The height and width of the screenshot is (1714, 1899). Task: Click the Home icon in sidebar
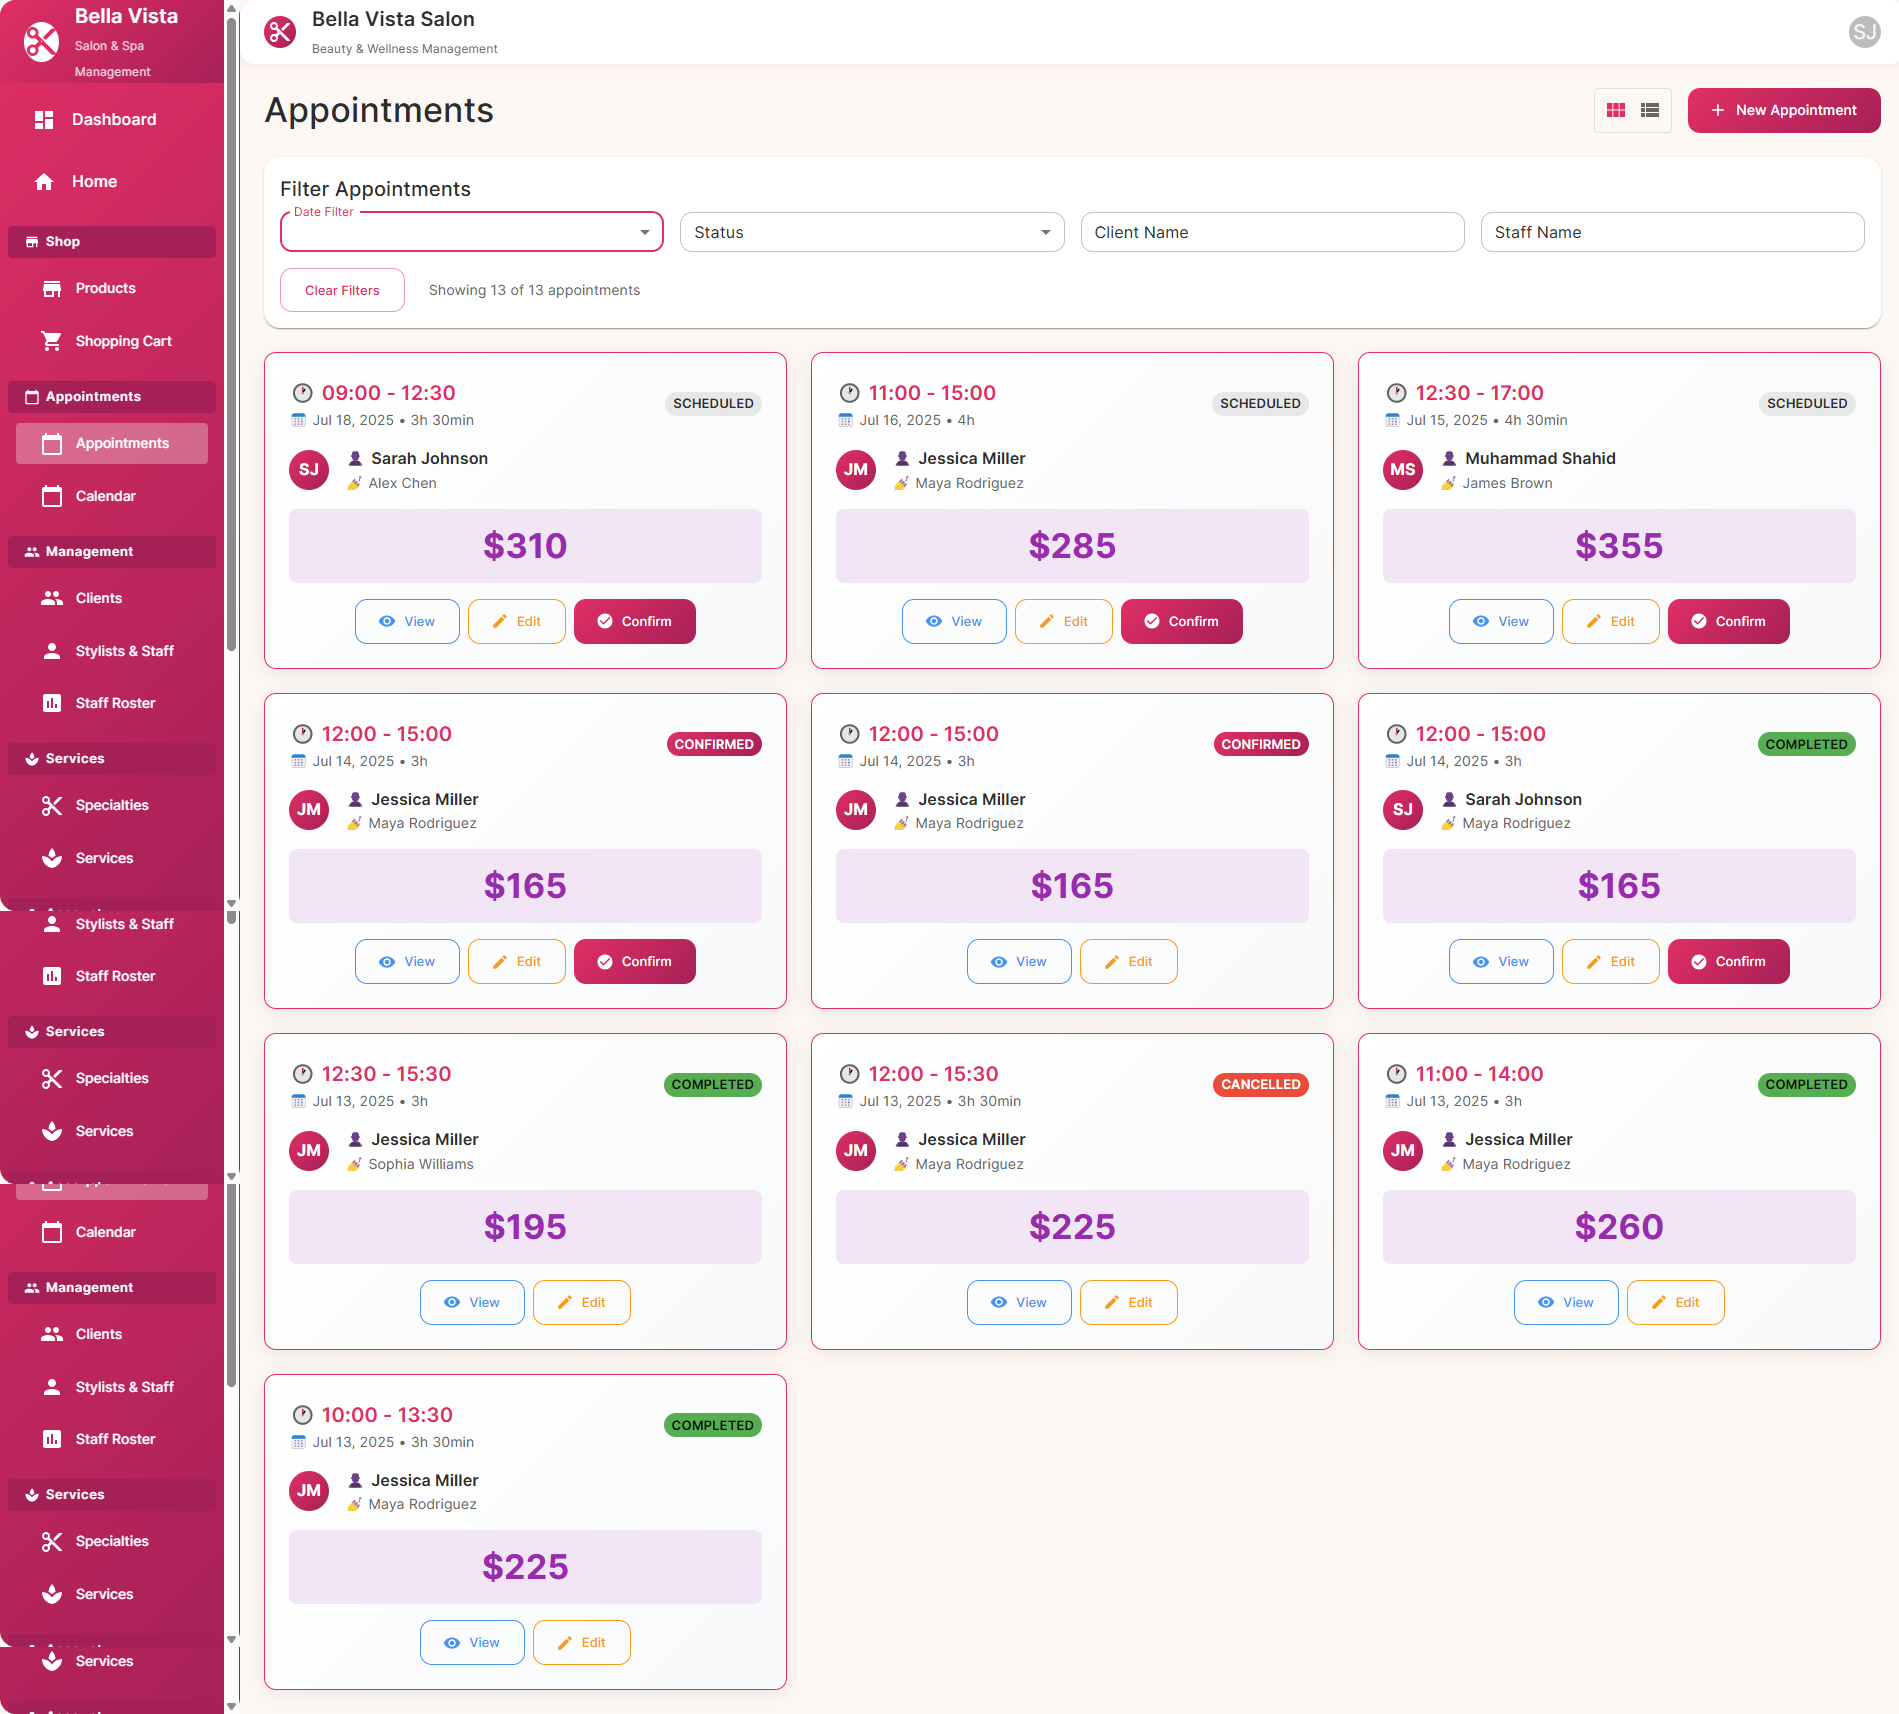pos(44,182)
